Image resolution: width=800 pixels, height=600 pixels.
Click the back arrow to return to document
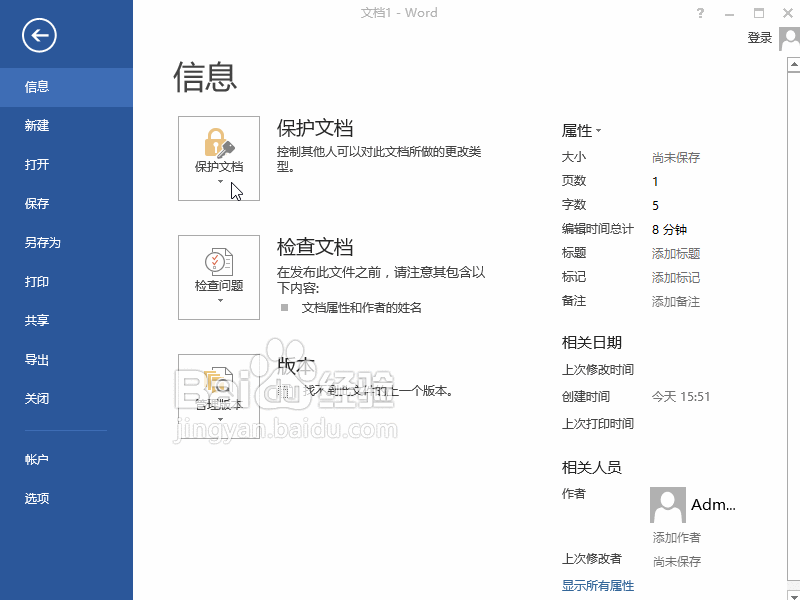click(39, 35)
